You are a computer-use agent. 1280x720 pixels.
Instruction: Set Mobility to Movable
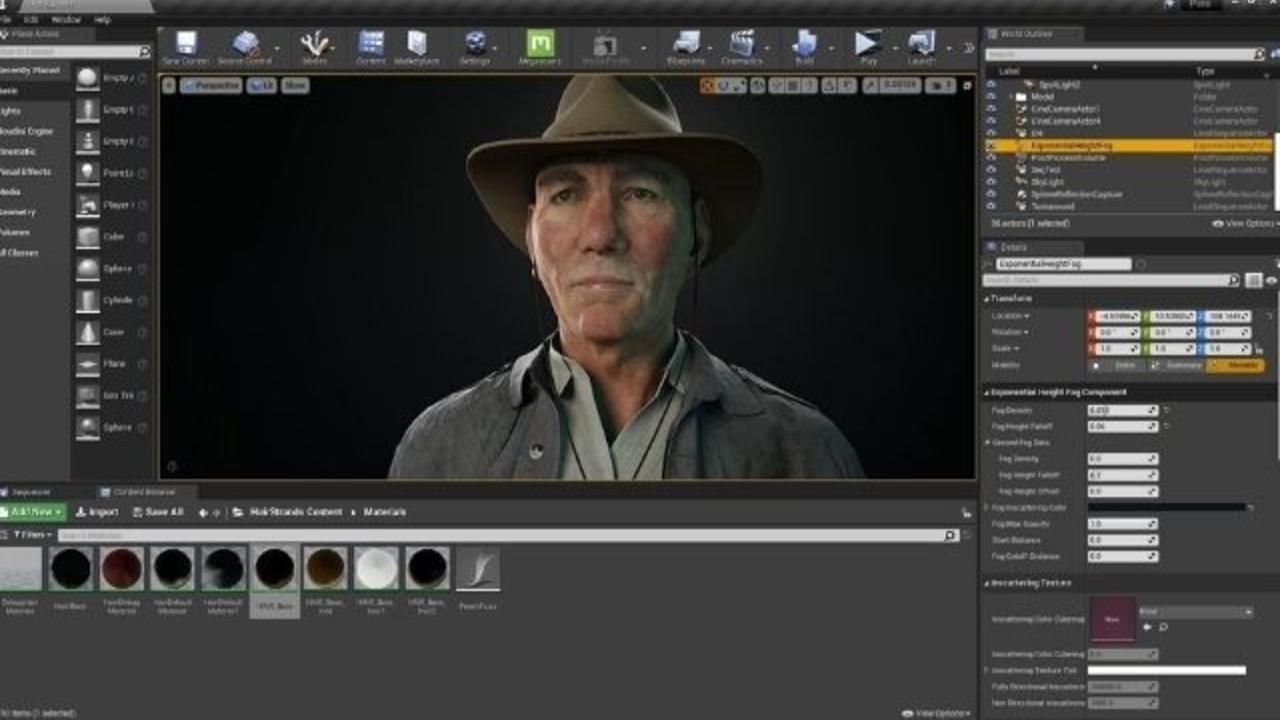pos(1235,366)
